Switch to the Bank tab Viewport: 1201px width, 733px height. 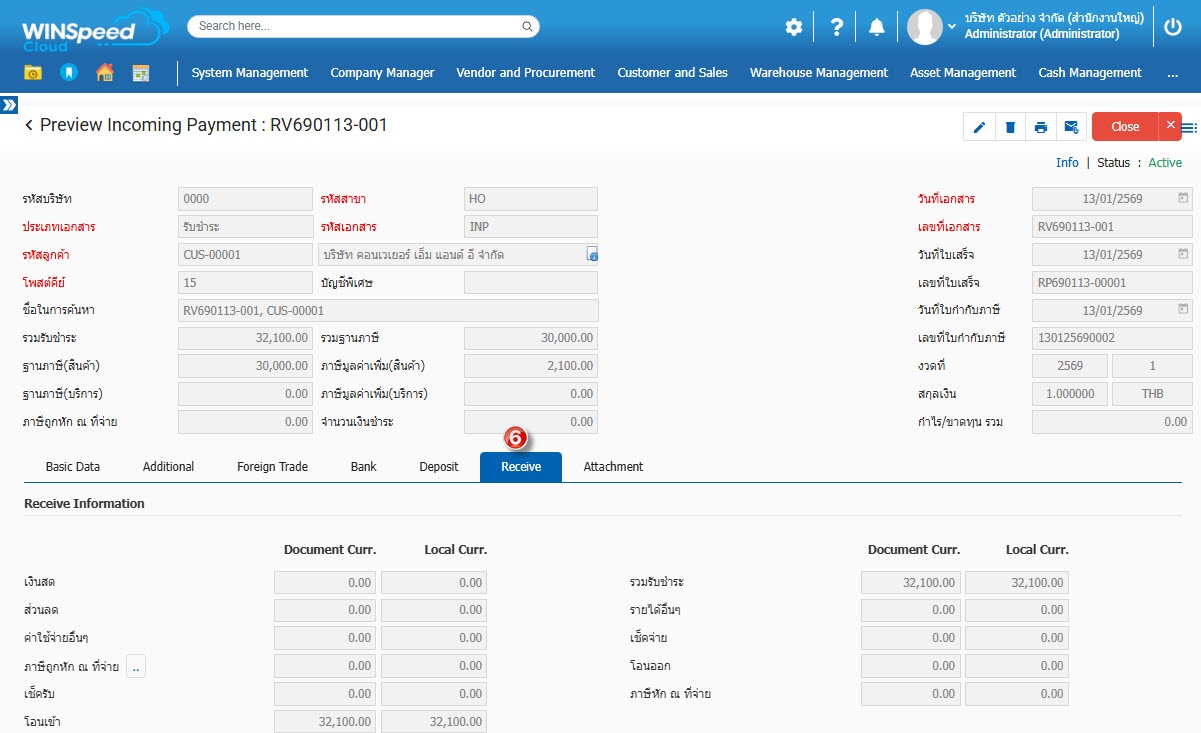pyautogui.click(x=364, y=467)
